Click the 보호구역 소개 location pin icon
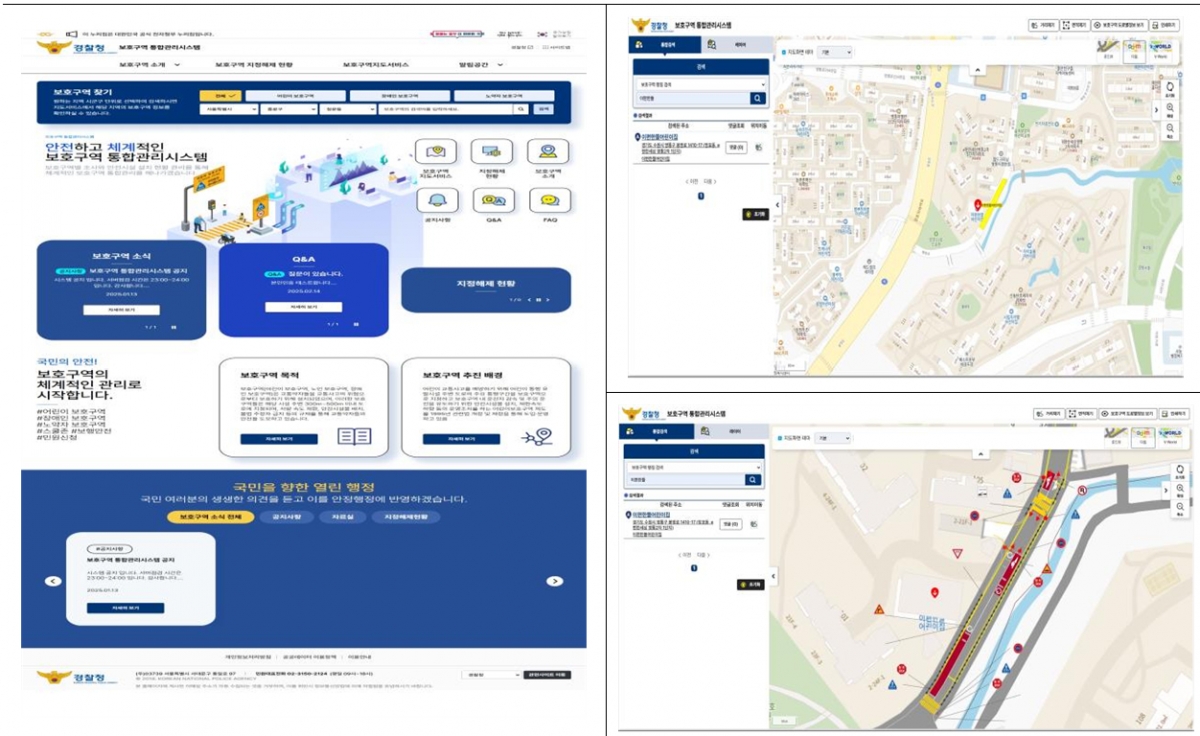This screenshot has width=1200, height=736. click(x=548, y=152)
